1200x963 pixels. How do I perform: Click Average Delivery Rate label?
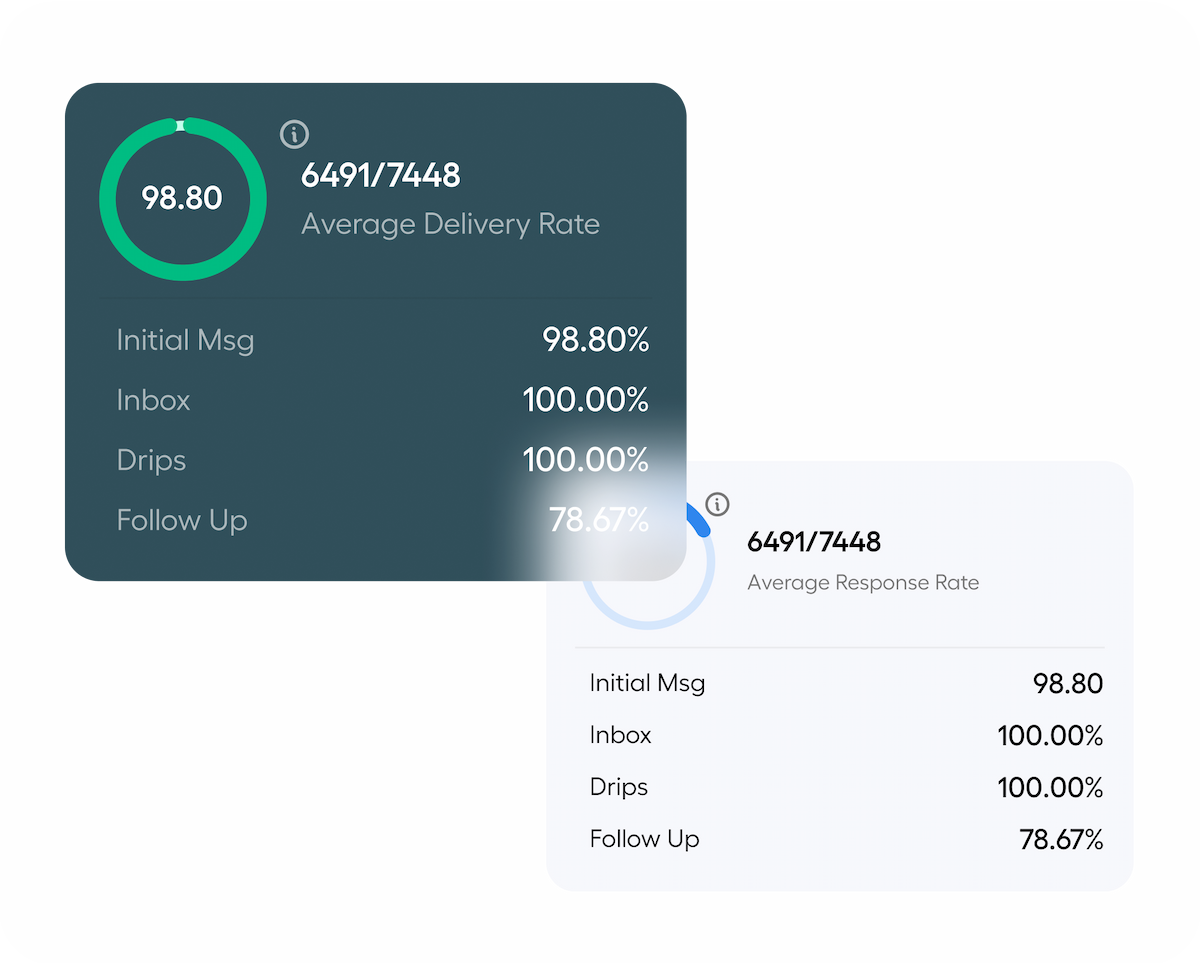pos(450,224)
